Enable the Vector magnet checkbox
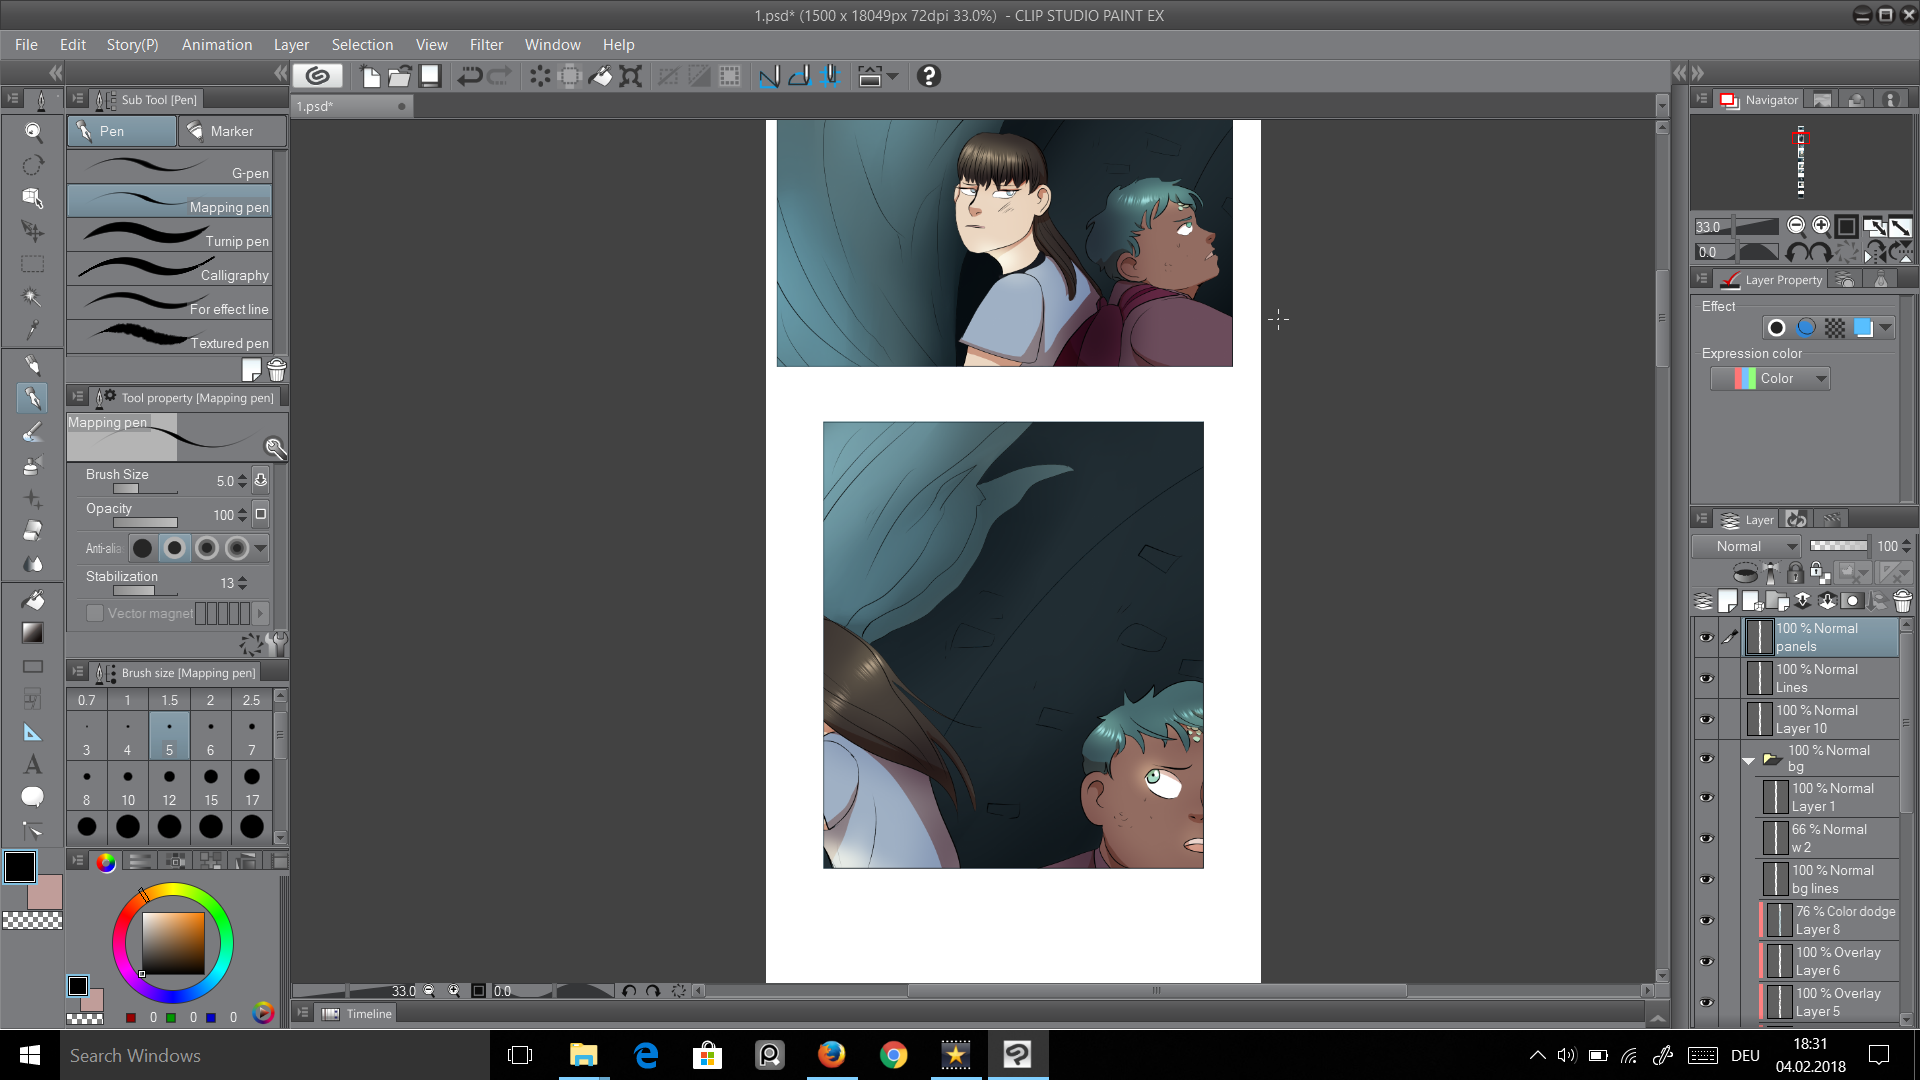 click(95, 613)
